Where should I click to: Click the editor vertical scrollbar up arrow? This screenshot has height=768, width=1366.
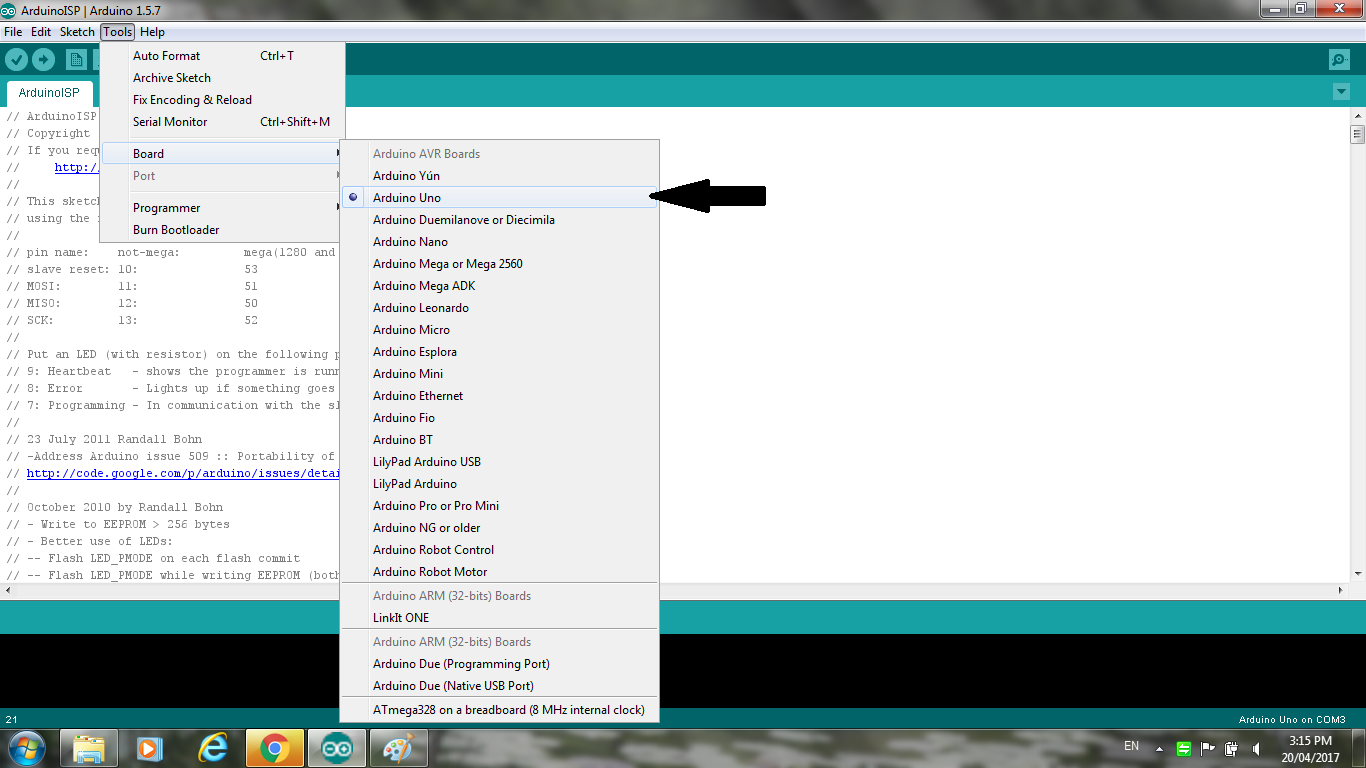(x=1357, y=117)
